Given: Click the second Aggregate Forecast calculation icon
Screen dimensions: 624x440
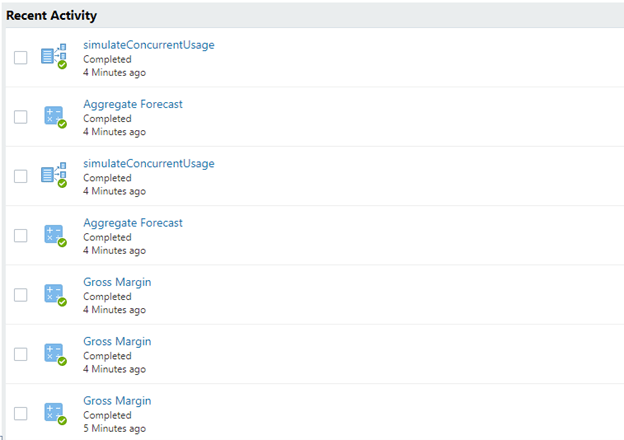Looking at the screenshot, I should [x=53, y=235].
